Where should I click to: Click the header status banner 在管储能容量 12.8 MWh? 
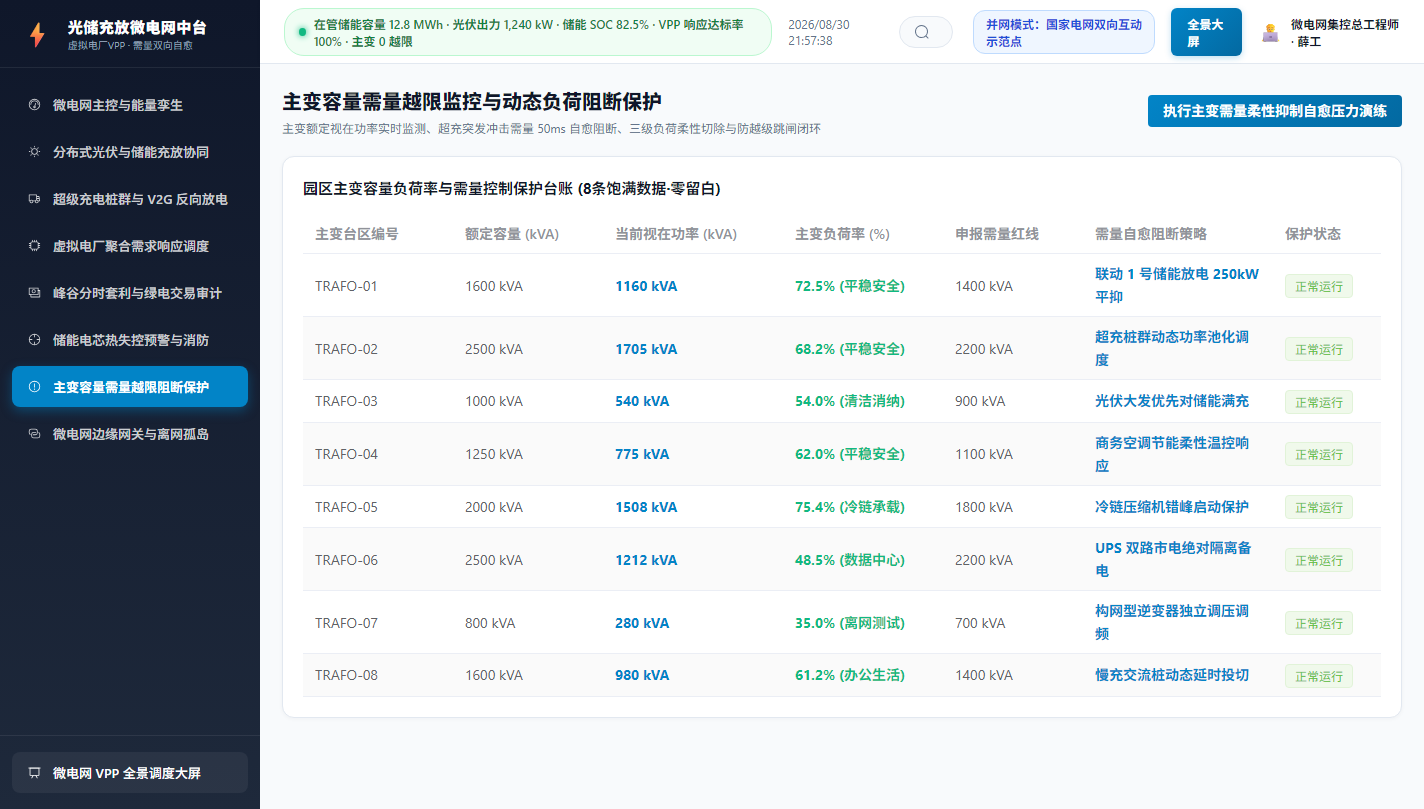(x=528, y=32)
